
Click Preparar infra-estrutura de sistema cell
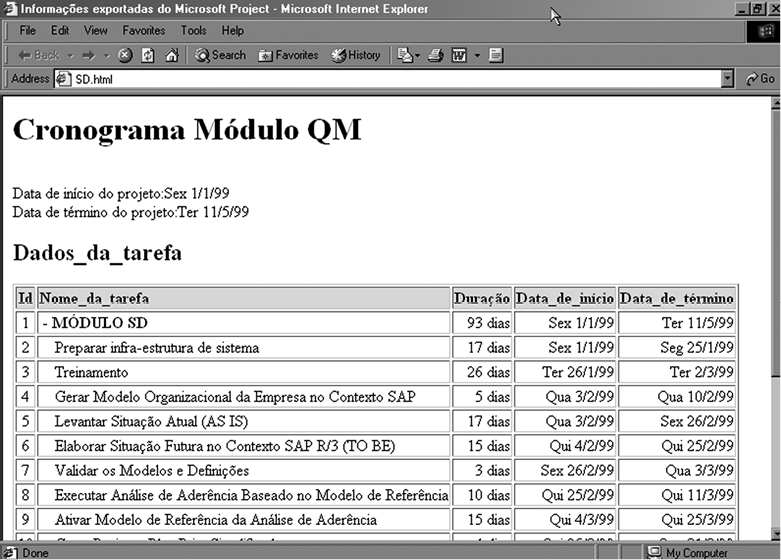point(244,347)
